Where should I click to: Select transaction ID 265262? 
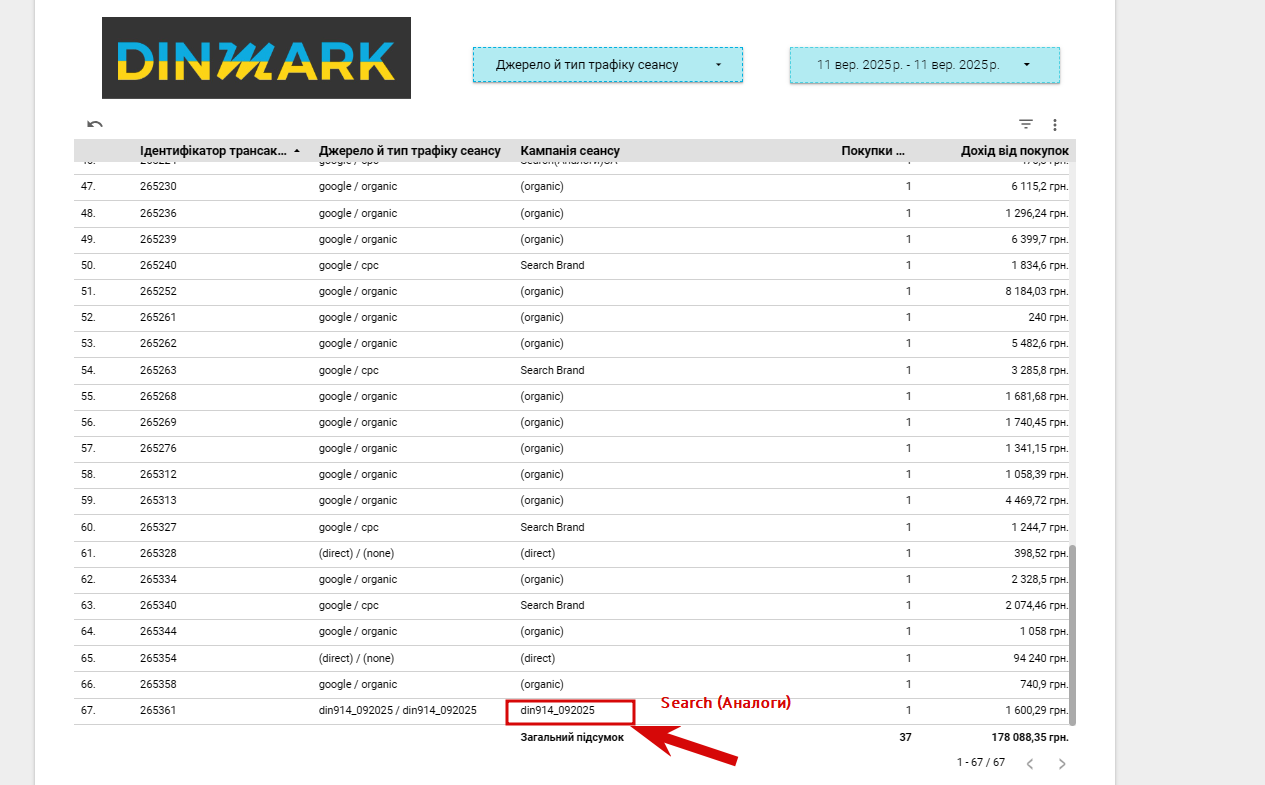[x=158, y=343]
